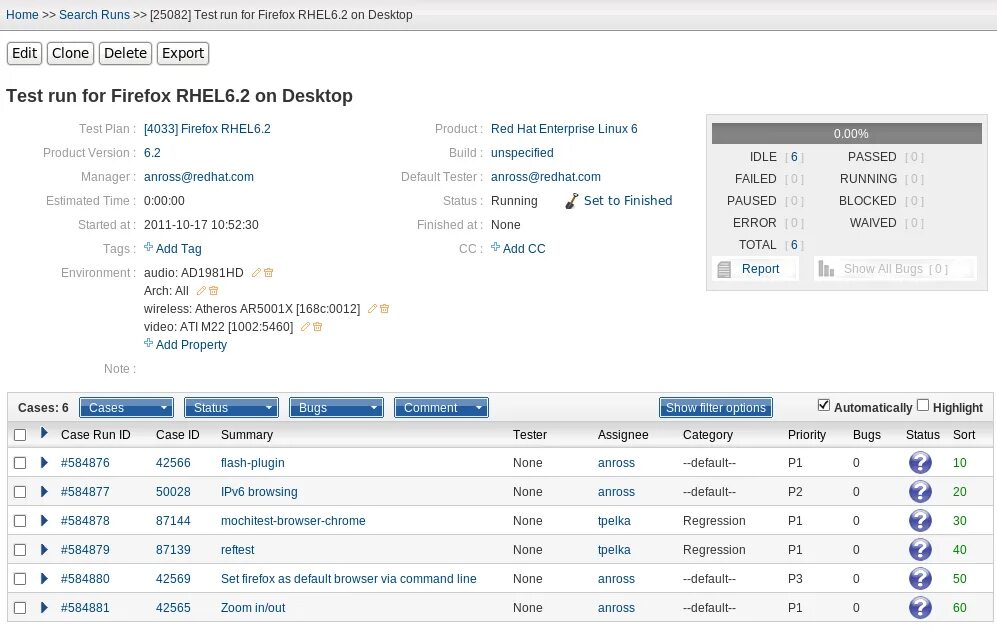The width and height of the screenshot is (997, 631).
Task: Click the status icon for IPv6 browsing case
Action: 920,492
